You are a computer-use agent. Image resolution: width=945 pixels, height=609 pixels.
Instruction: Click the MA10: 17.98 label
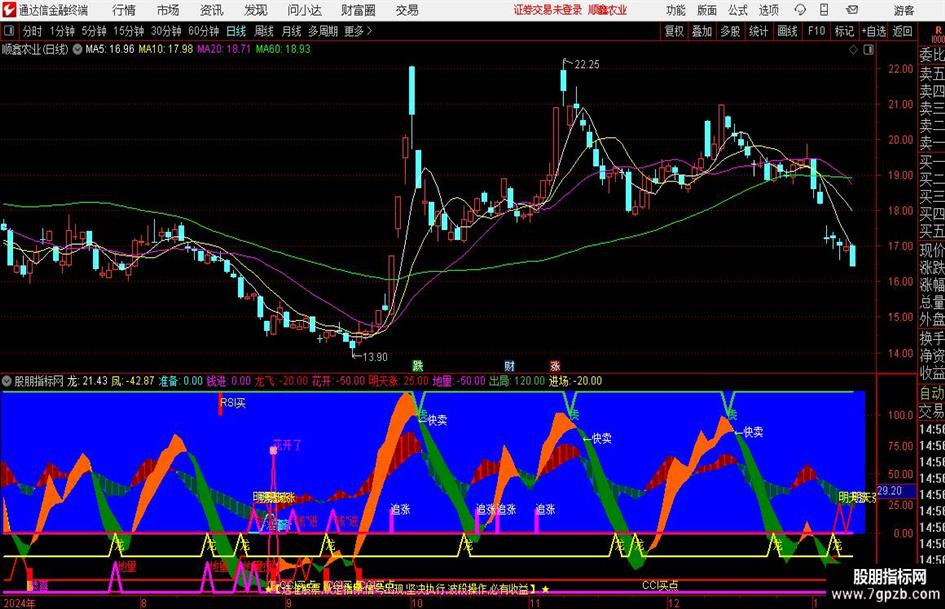point(166,49)
